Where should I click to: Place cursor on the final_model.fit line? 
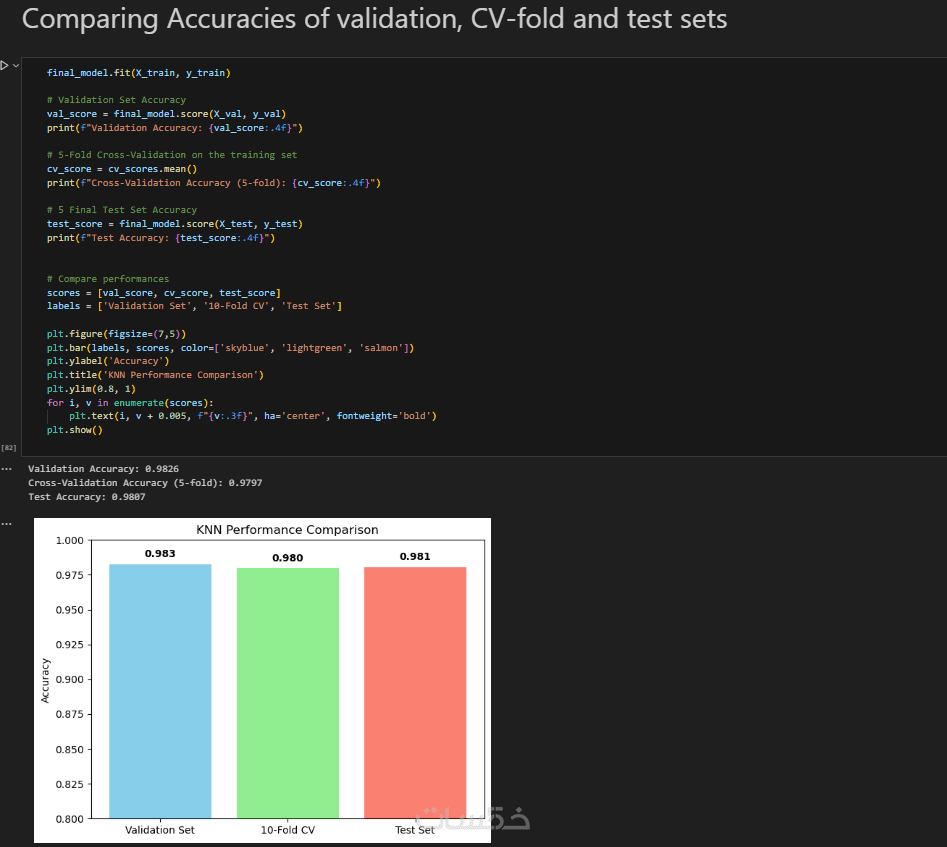click(139, 73)
